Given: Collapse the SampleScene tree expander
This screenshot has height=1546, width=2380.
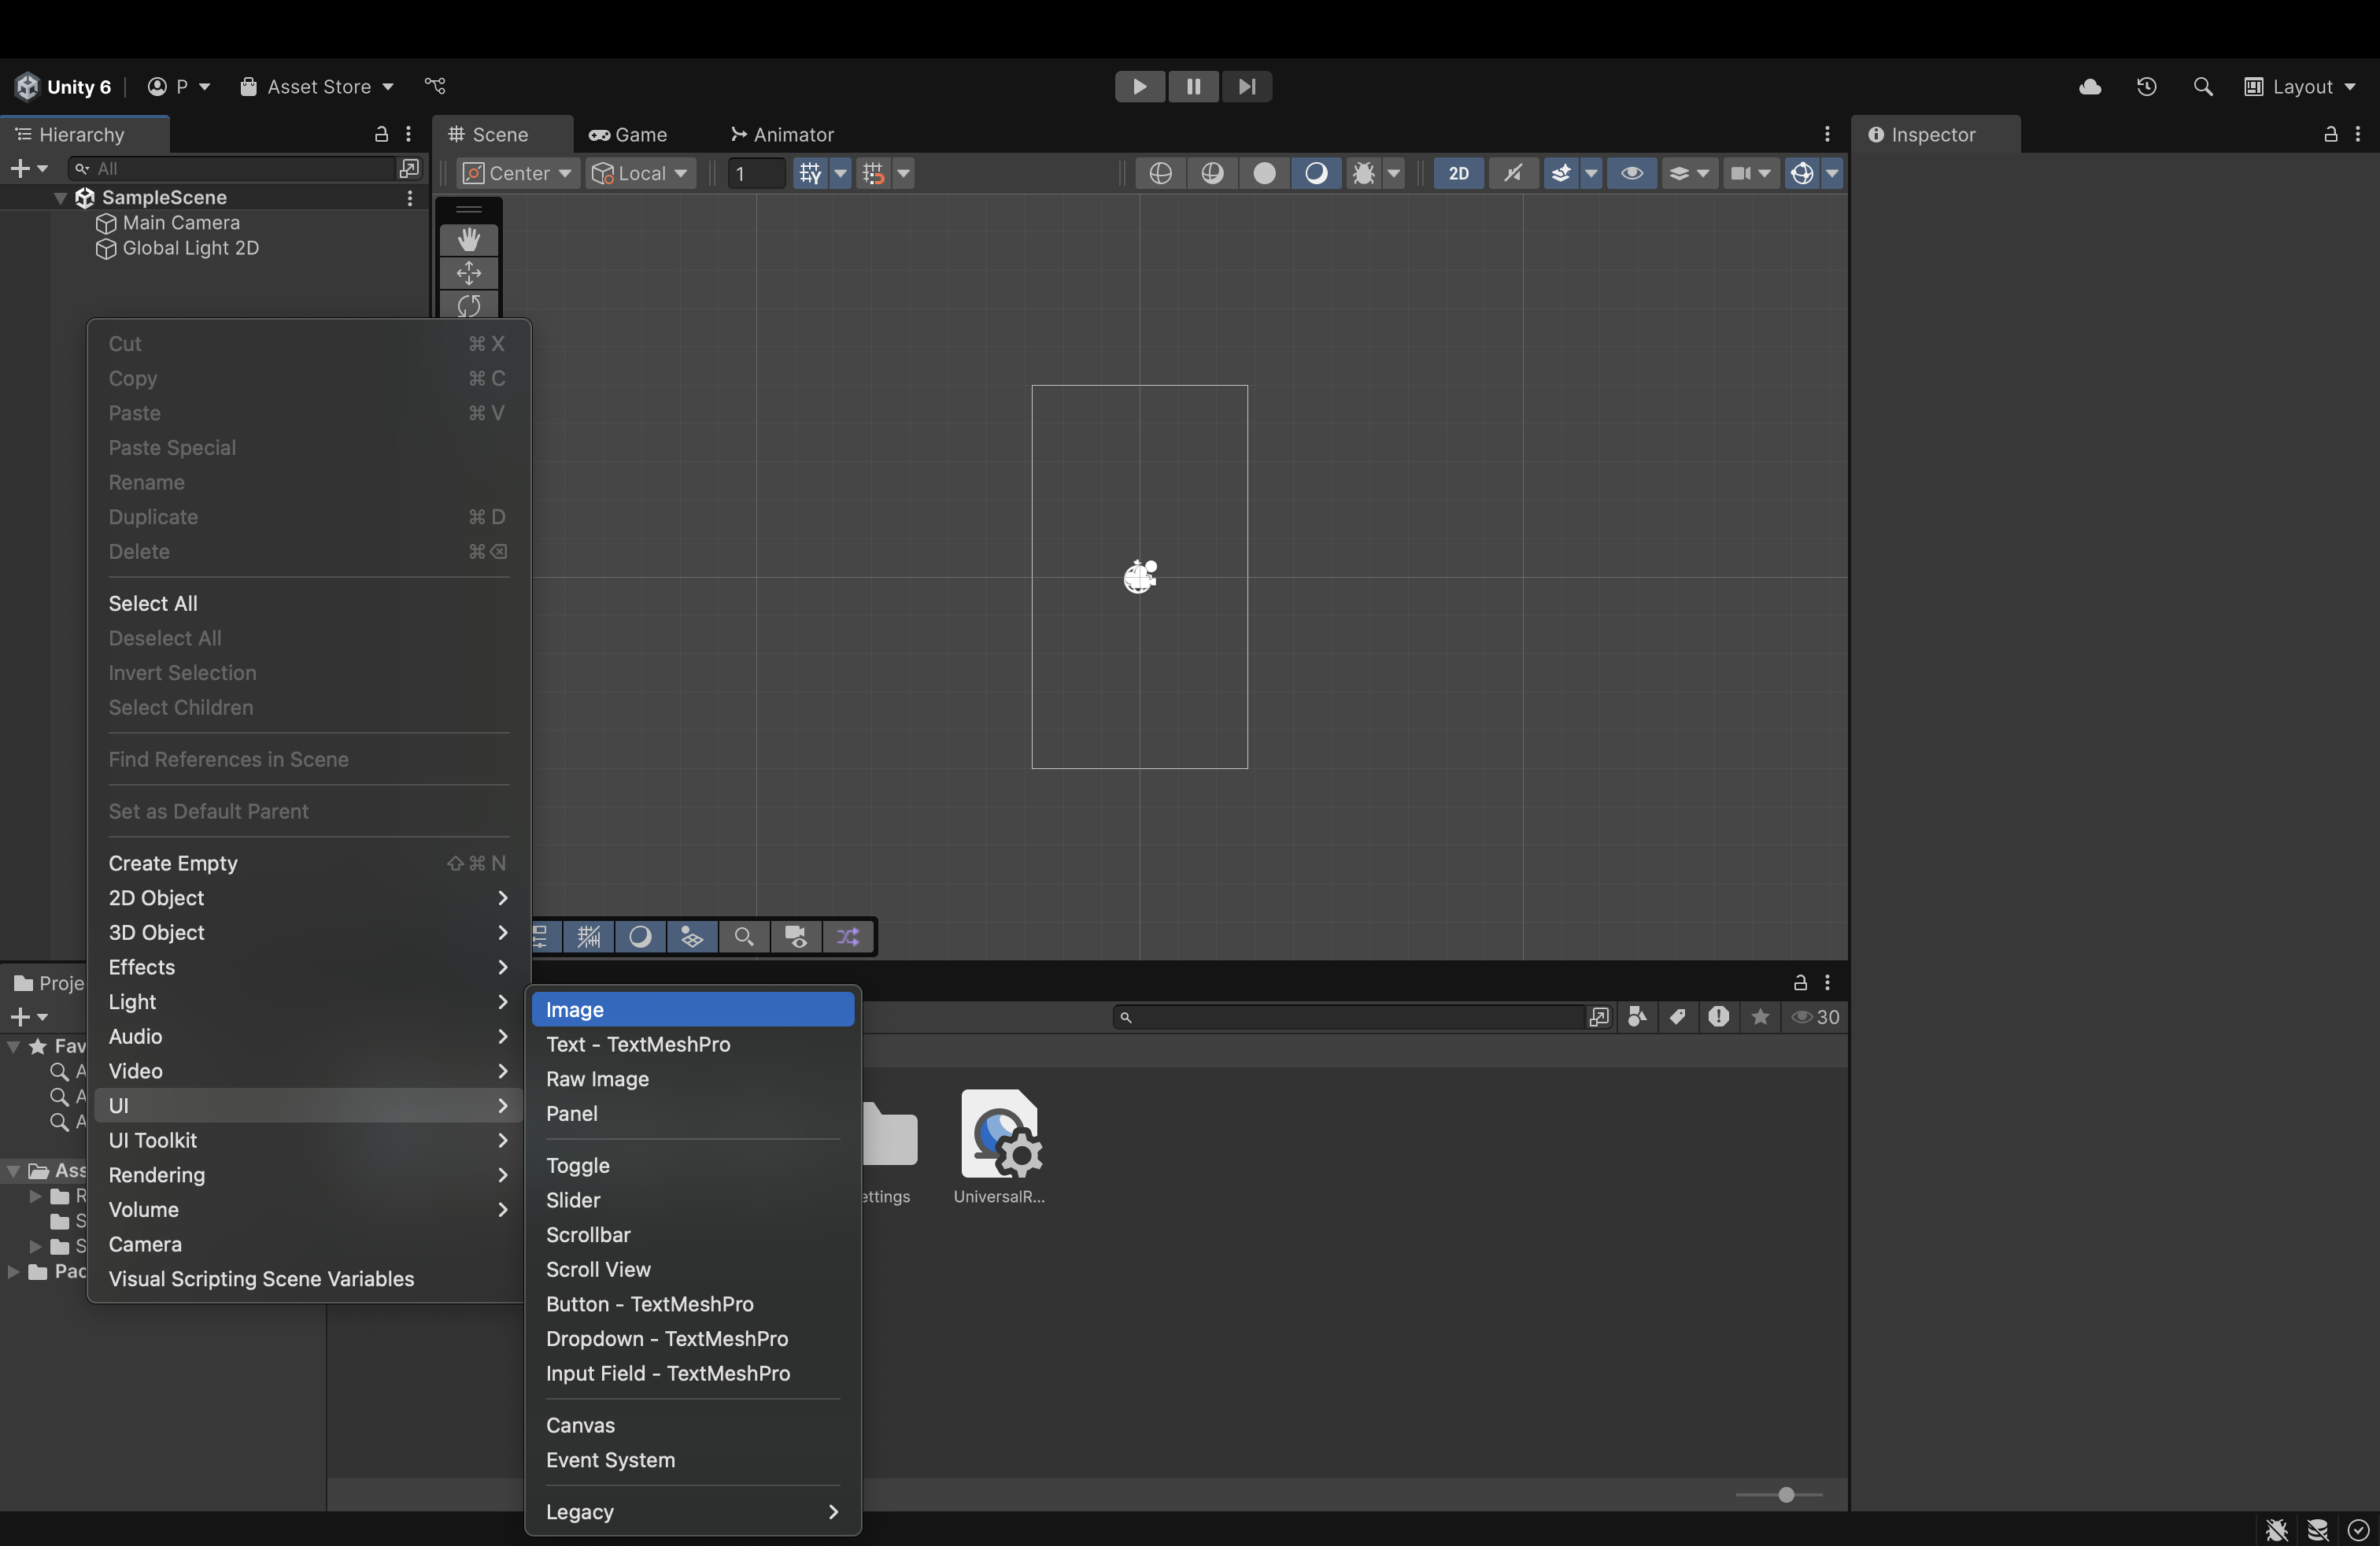Looking at the screenshot, I should click(x=61, y=198).
